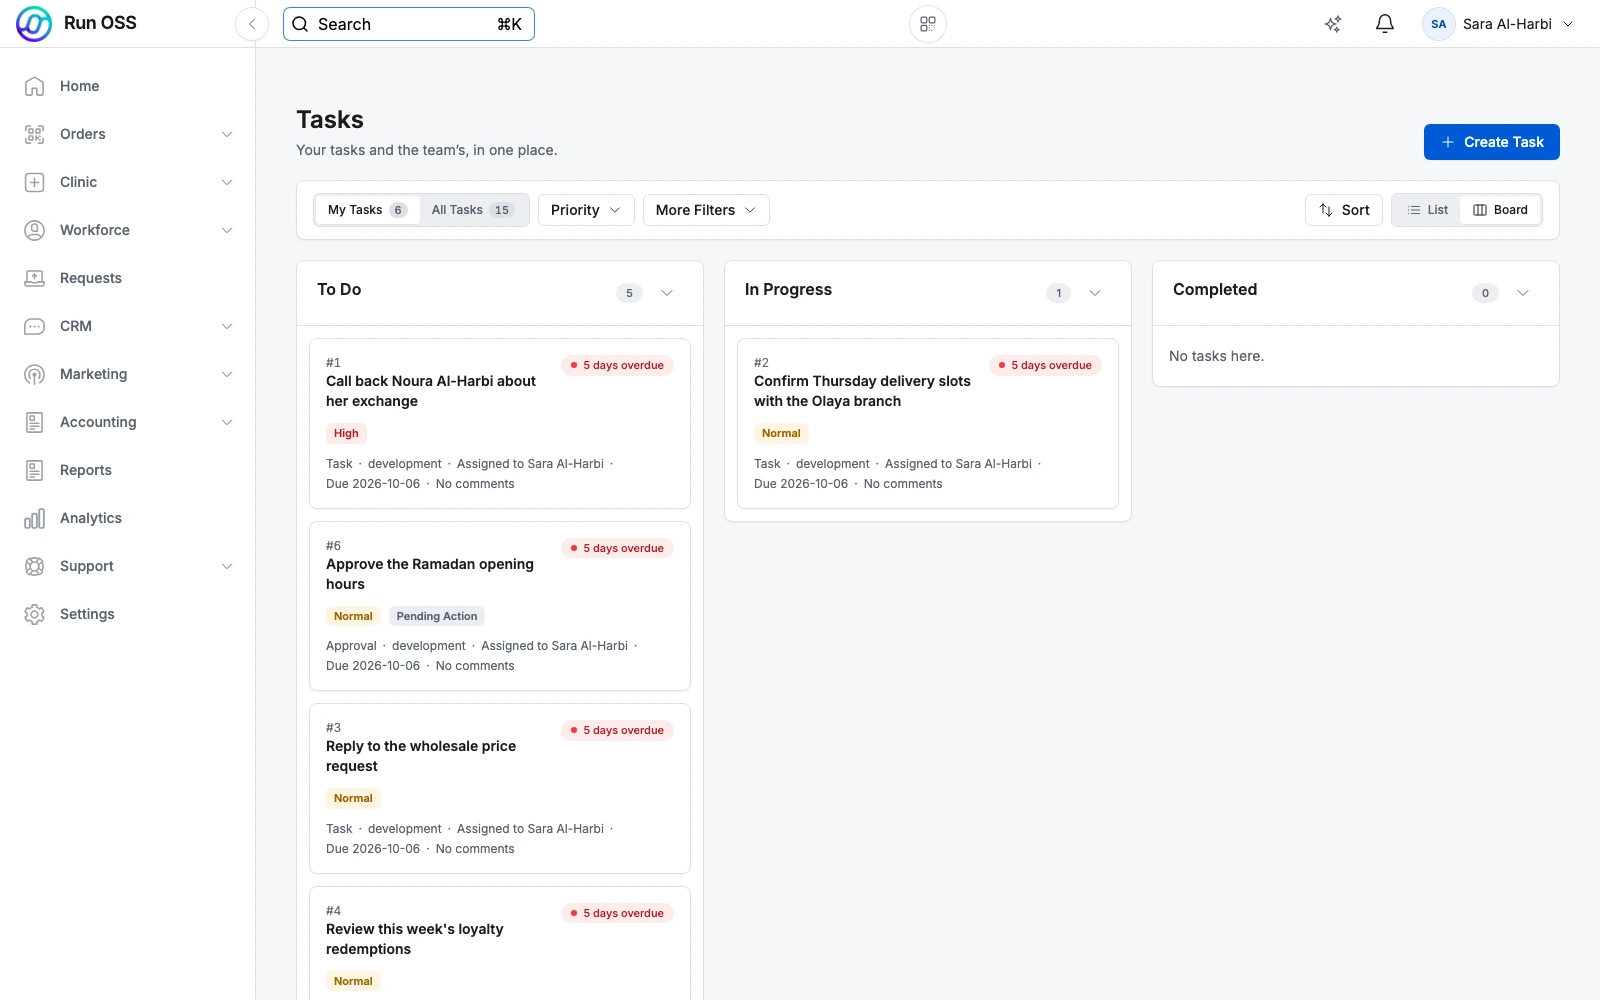The width and height of the screenshot is (1600, 1000).
Task: Collapse the To Do column
Action: click(x=667, y=293)
